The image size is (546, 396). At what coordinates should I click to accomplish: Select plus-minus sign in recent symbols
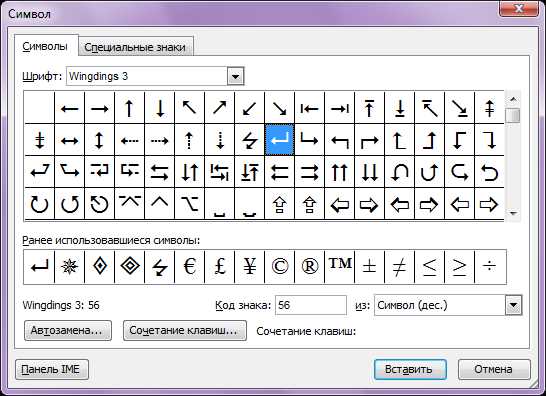pos(369,267)
